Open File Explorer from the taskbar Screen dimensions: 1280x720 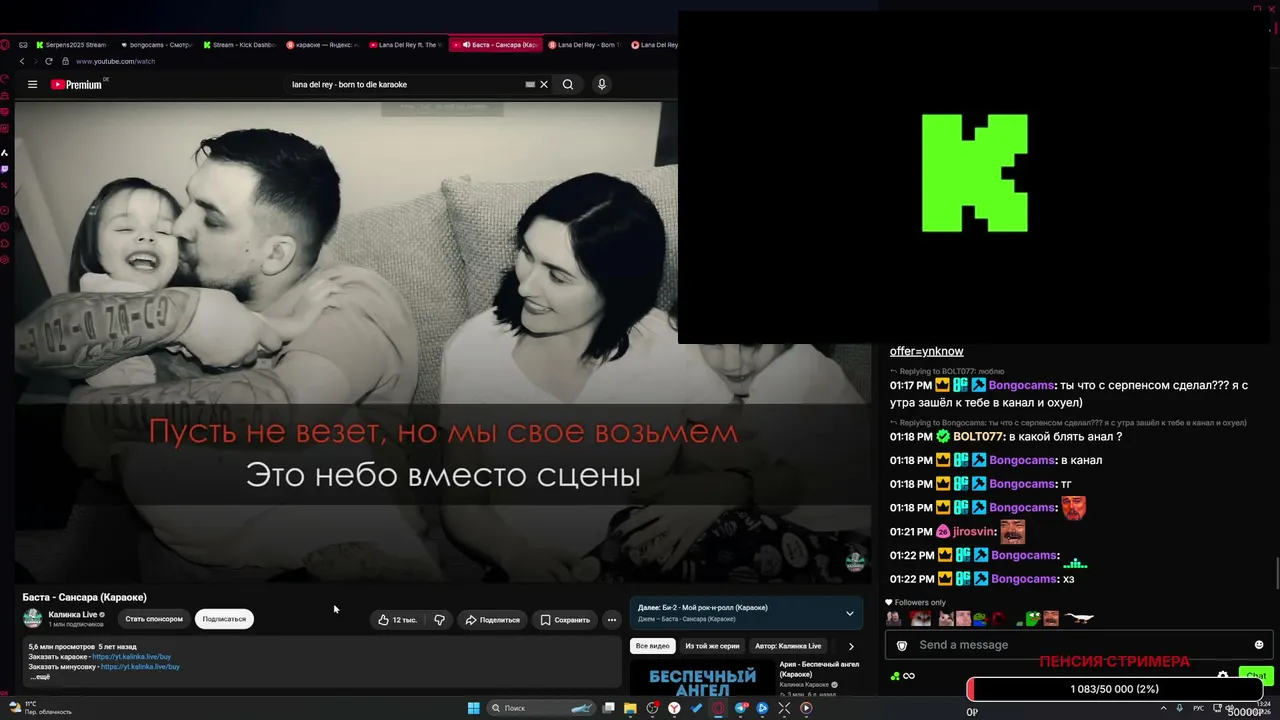[x=630, y=708]
